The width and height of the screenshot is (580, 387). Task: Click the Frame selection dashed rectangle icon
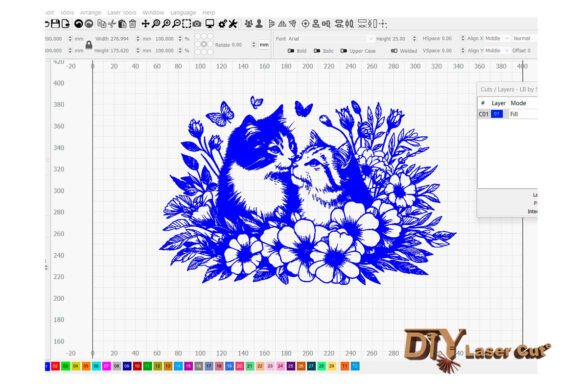coord(187,24)
